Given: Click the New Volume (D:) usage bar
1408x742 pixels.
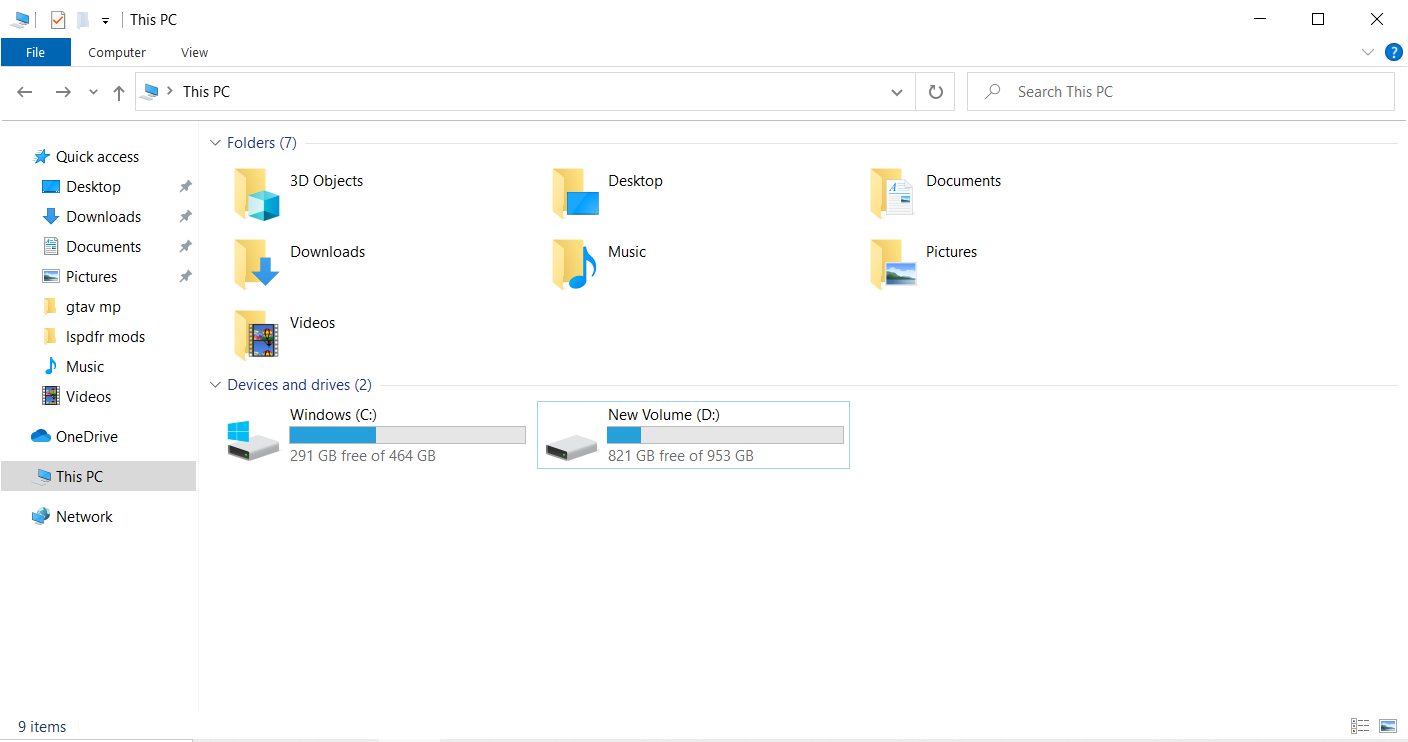Looking at the screenshot, I should (x=725, y=435).
